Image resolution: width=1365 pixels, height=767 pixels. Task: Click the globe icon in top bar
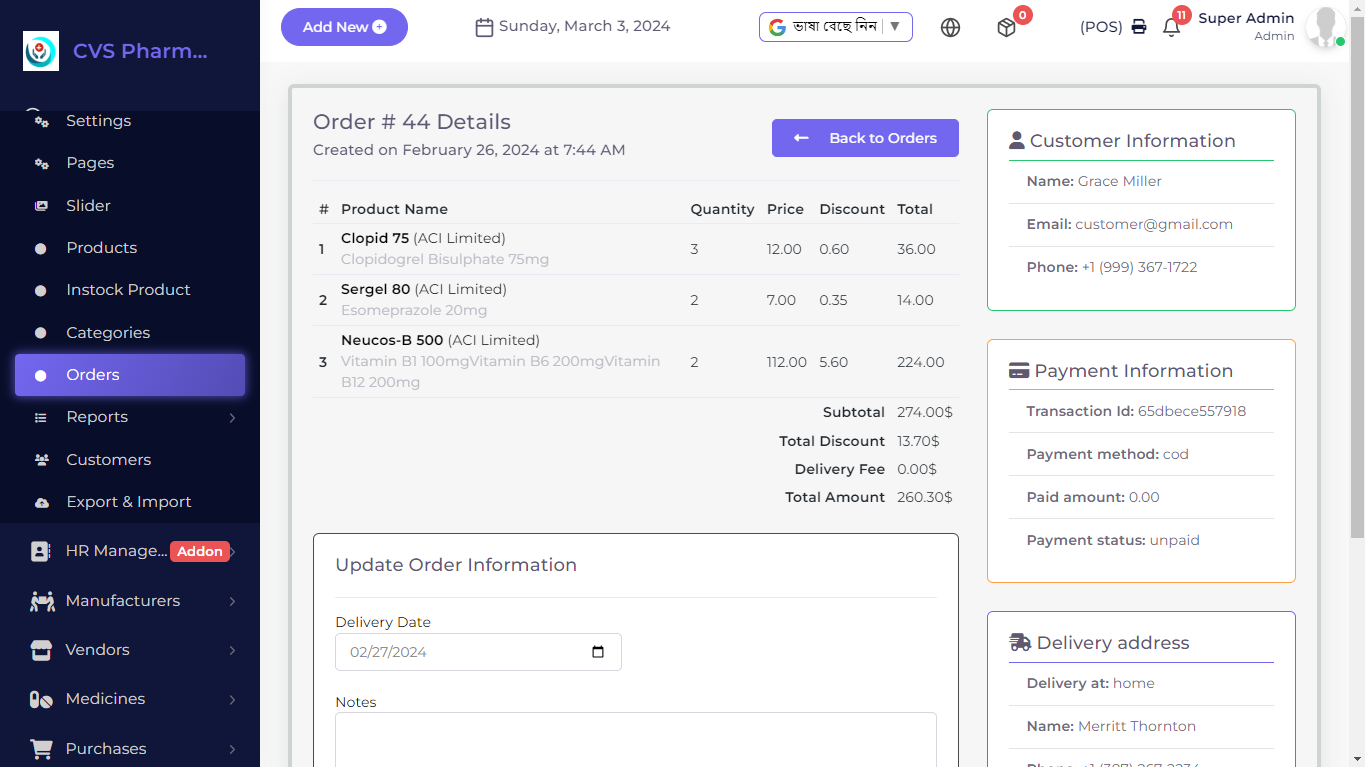click(950, 28)
